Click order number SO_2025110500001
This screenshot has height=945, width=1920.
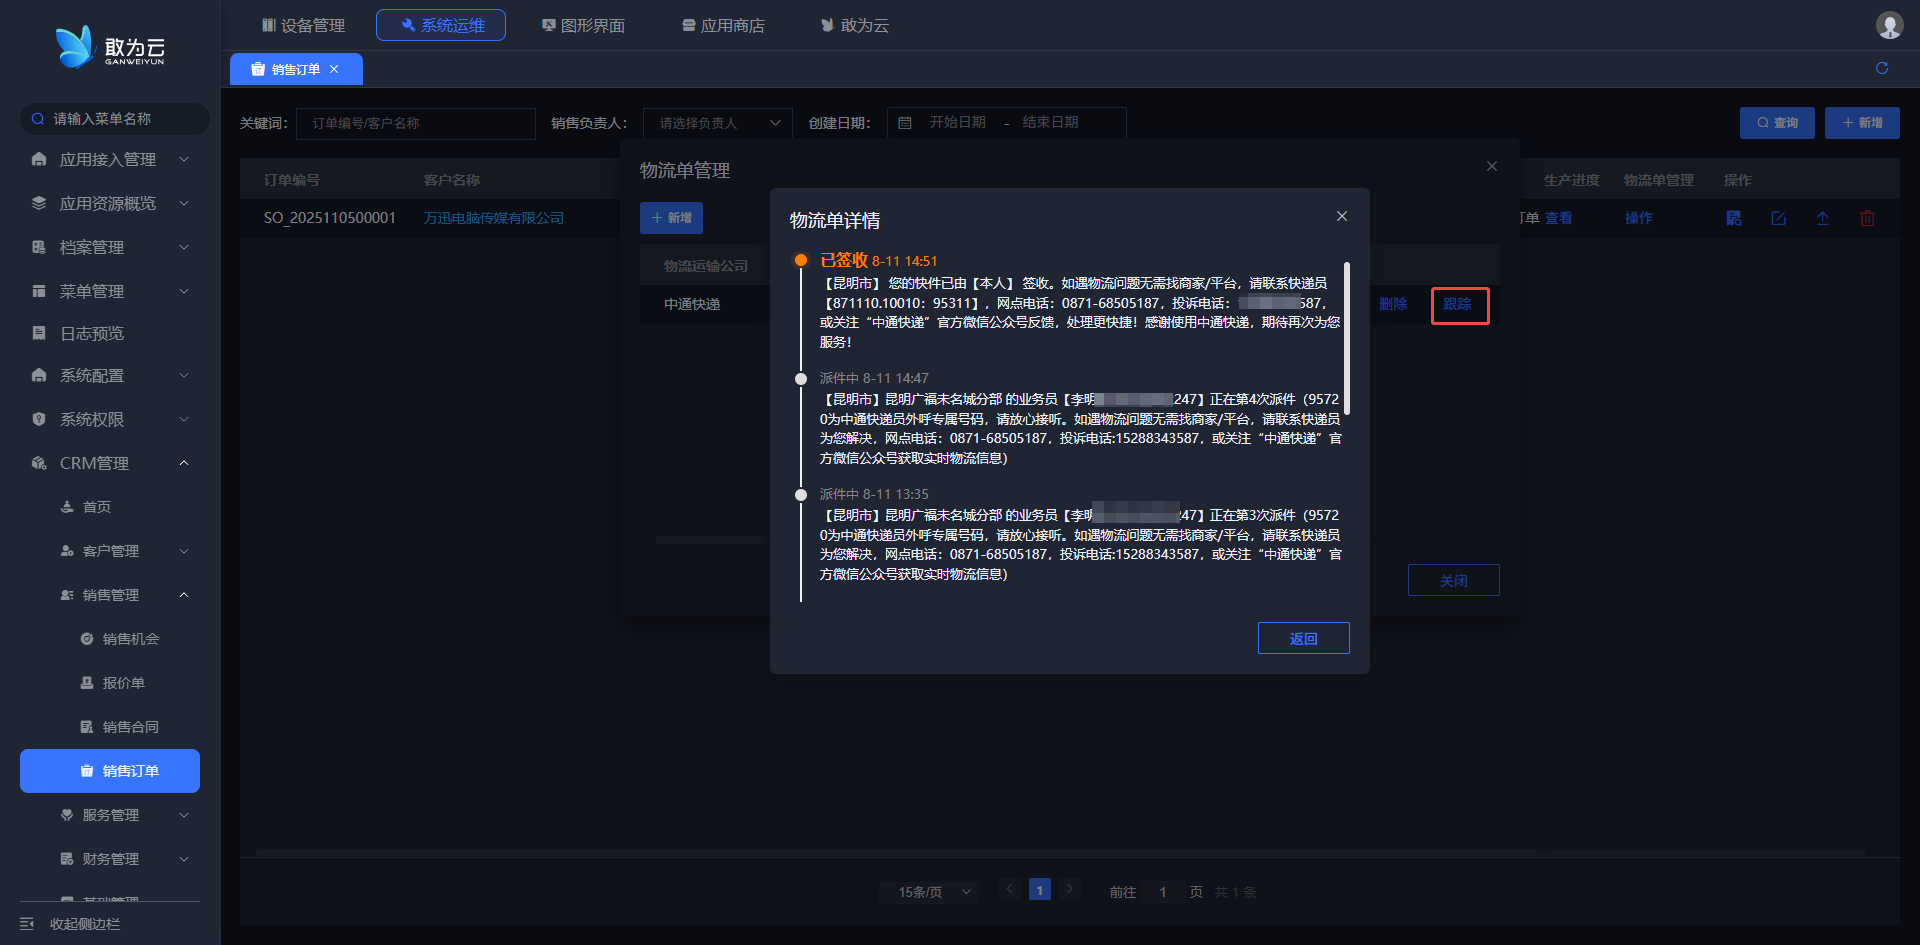click(x=330, y=218)
